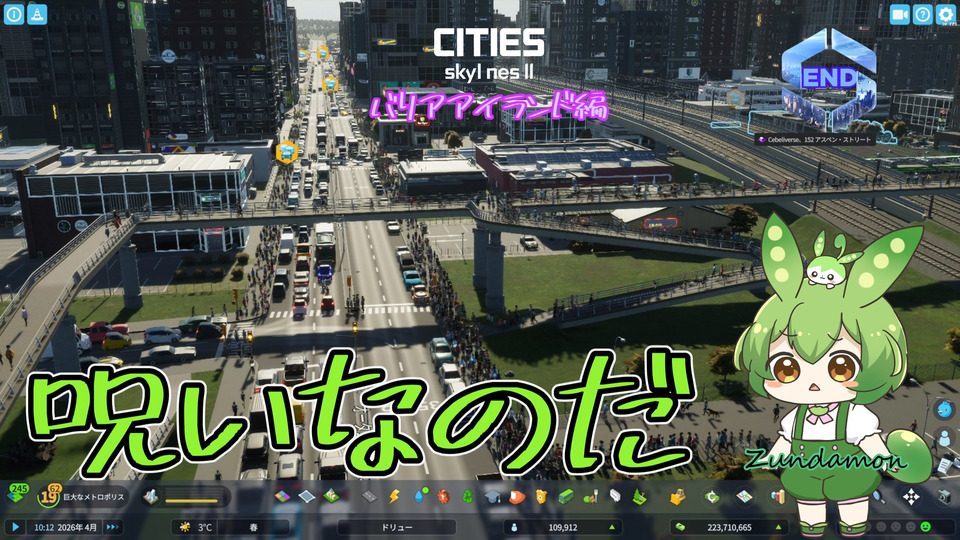The image size is (960, 540).
Task: Open the Parks and Recreation menu
Action: point(590,497)
